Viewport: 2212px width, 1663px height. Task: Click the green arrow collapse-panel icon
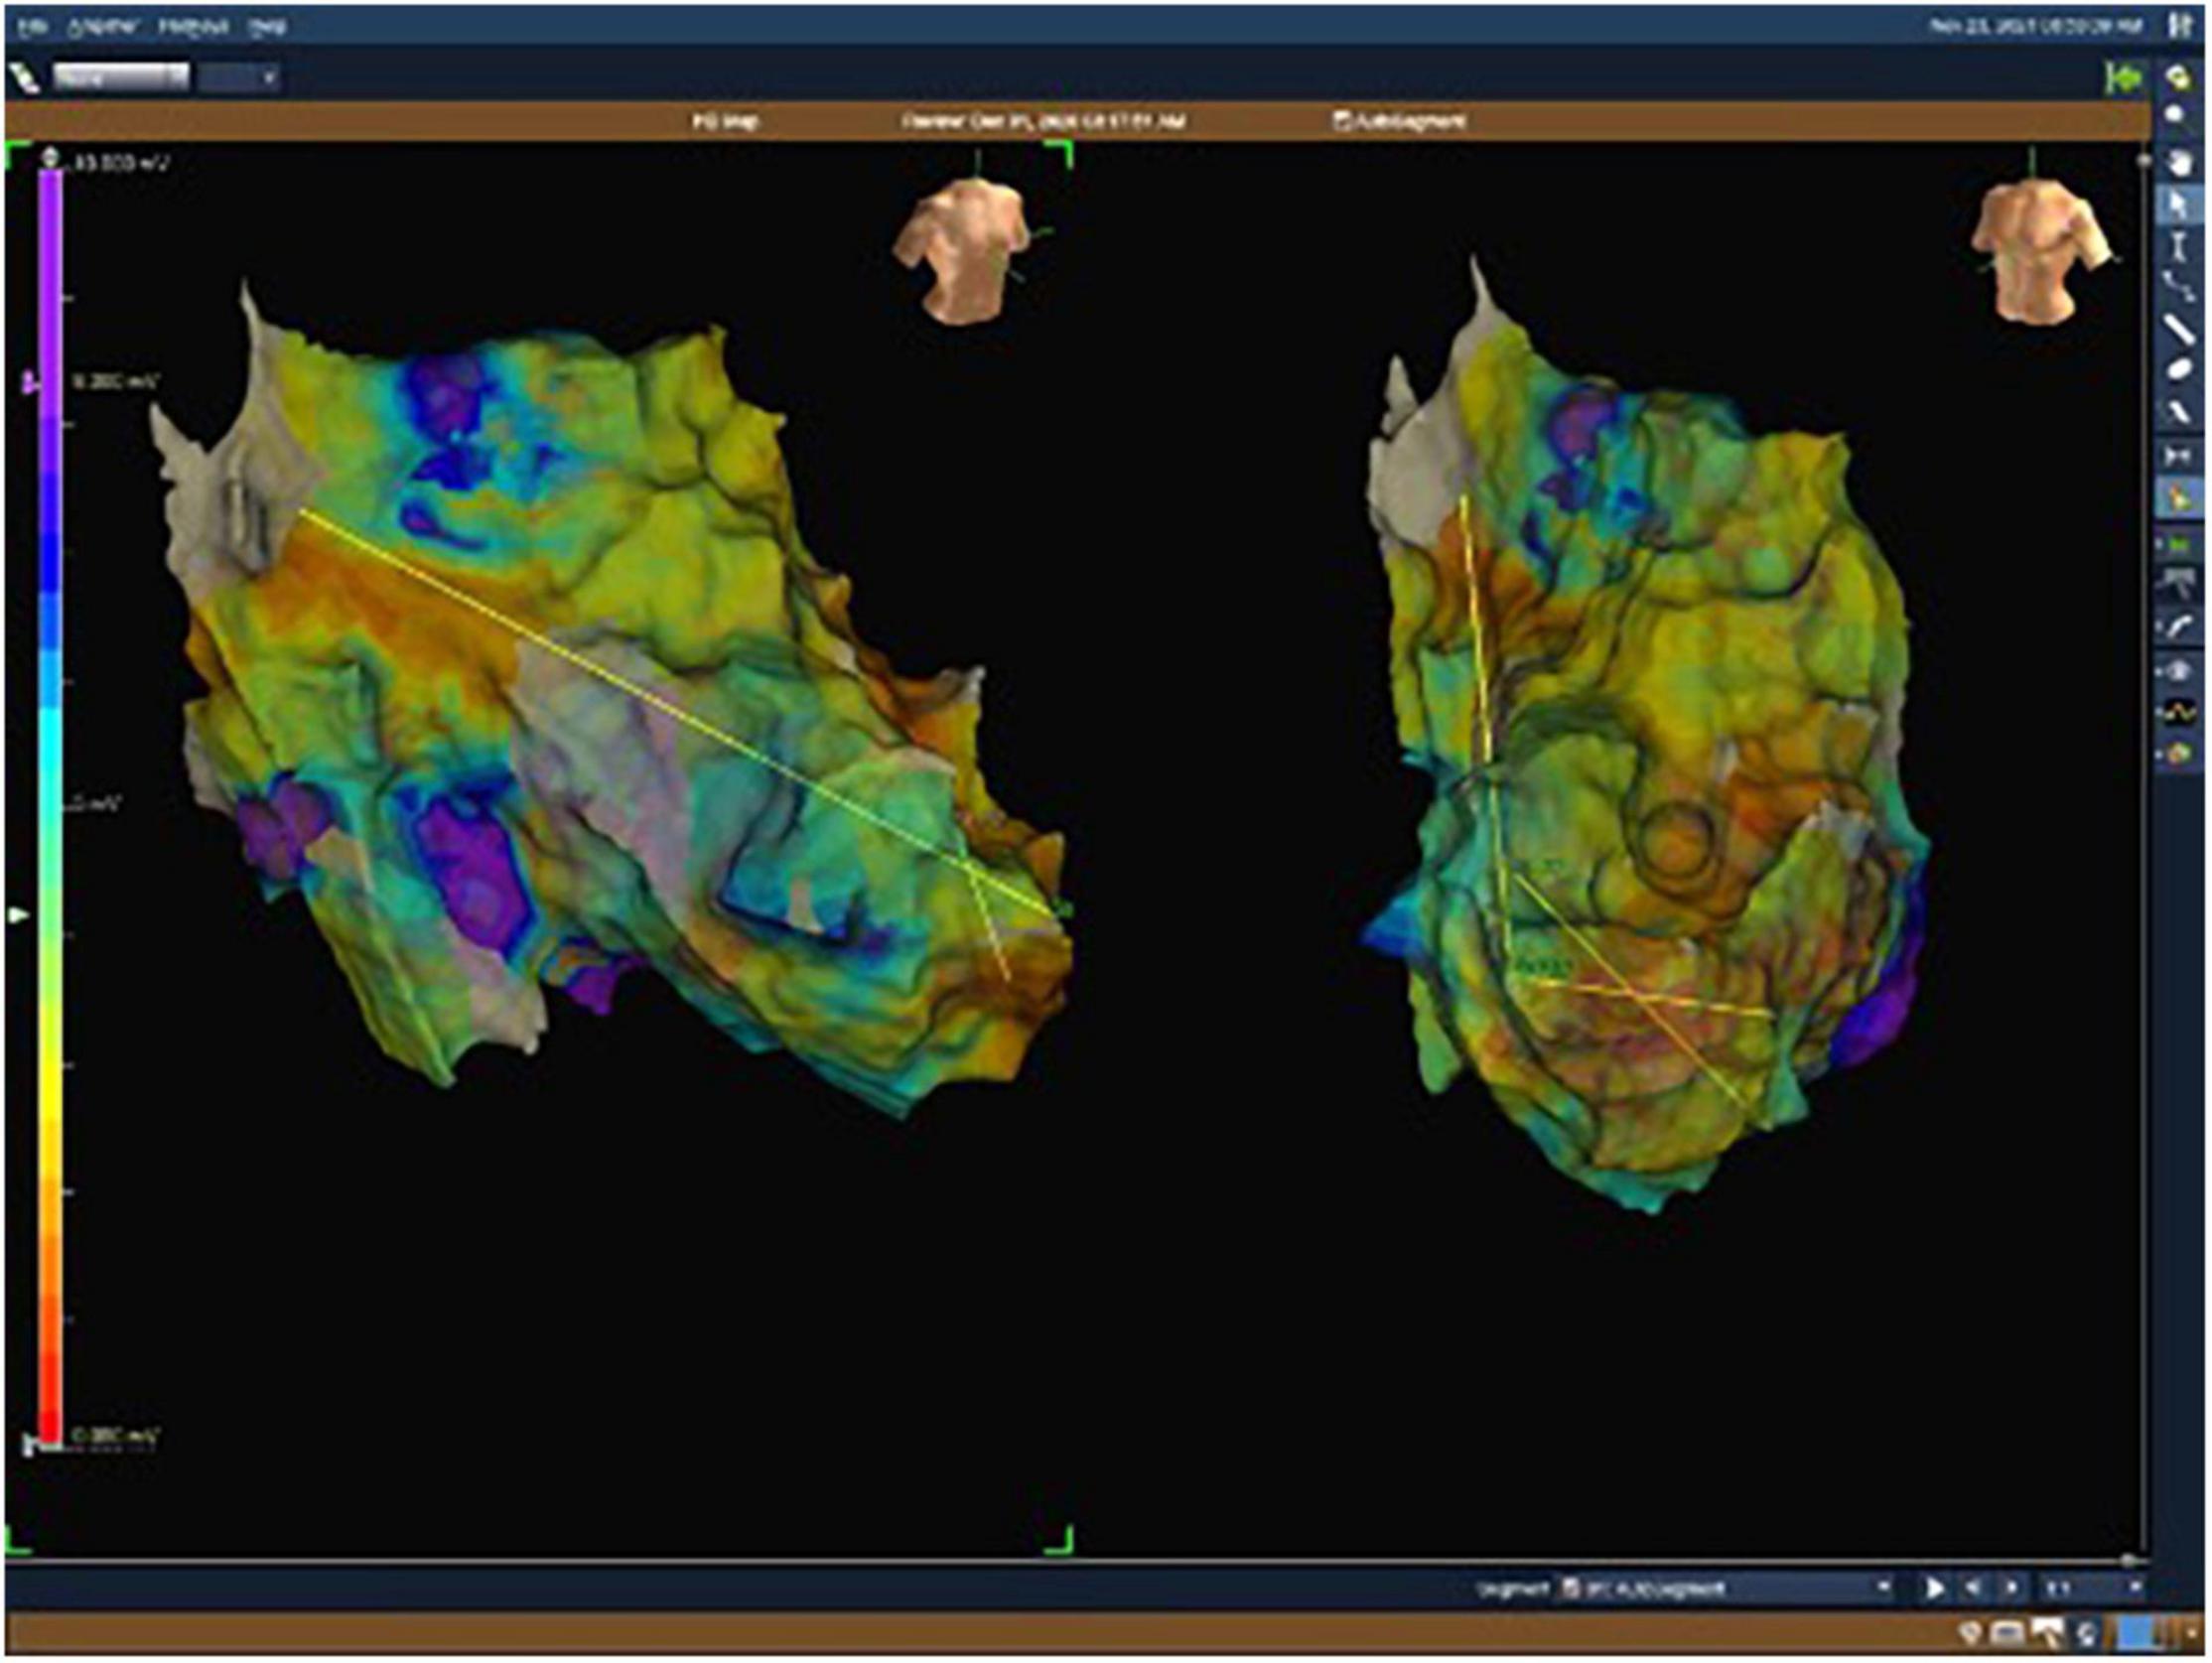(2122, 77)
